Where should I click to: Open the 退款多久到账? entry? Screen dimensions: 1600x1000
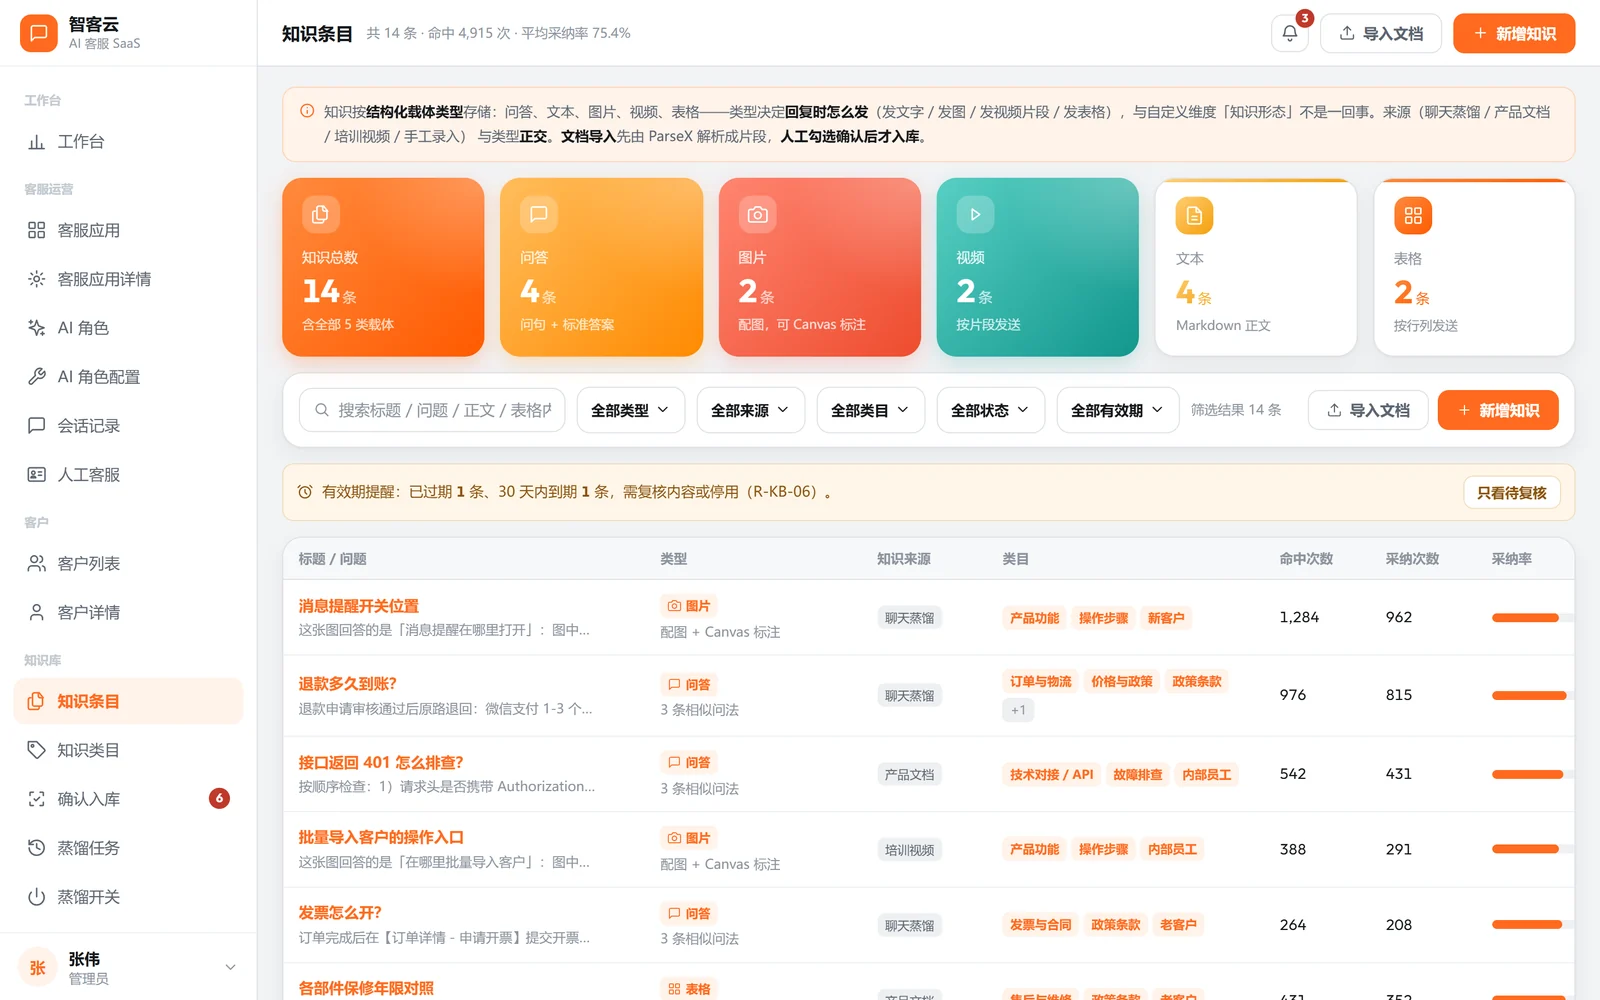347,684
